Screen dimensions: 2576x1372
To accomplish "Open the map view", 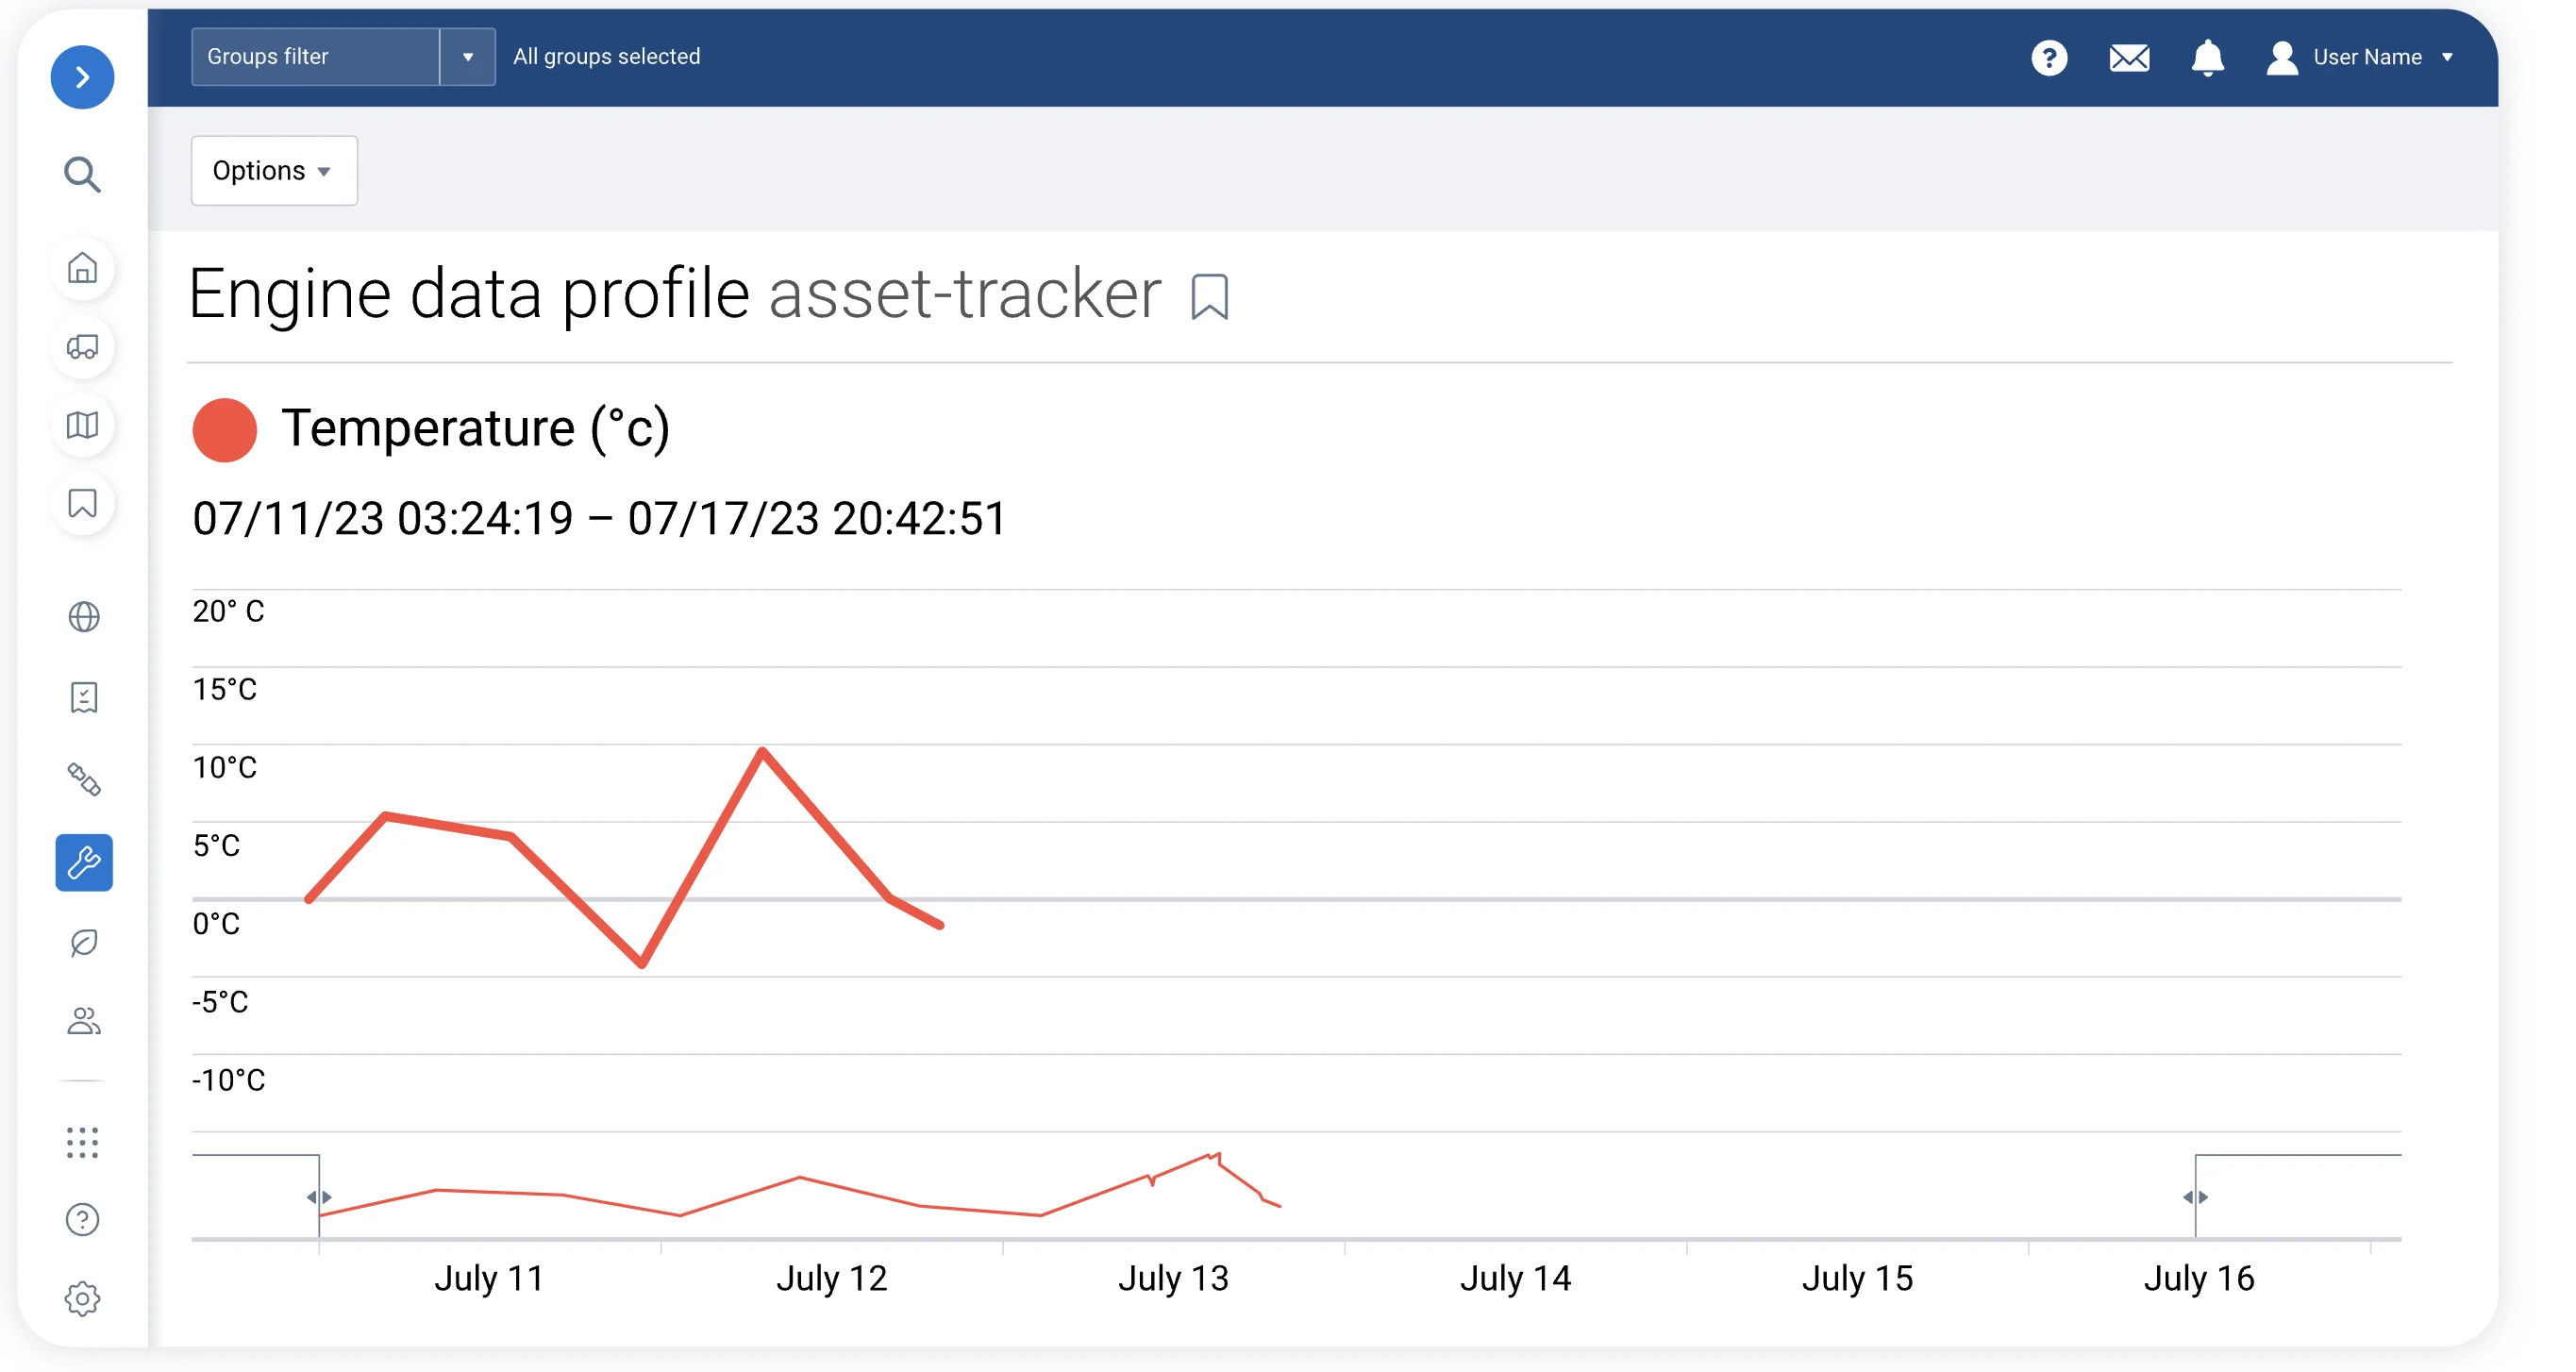I will 83,426.
